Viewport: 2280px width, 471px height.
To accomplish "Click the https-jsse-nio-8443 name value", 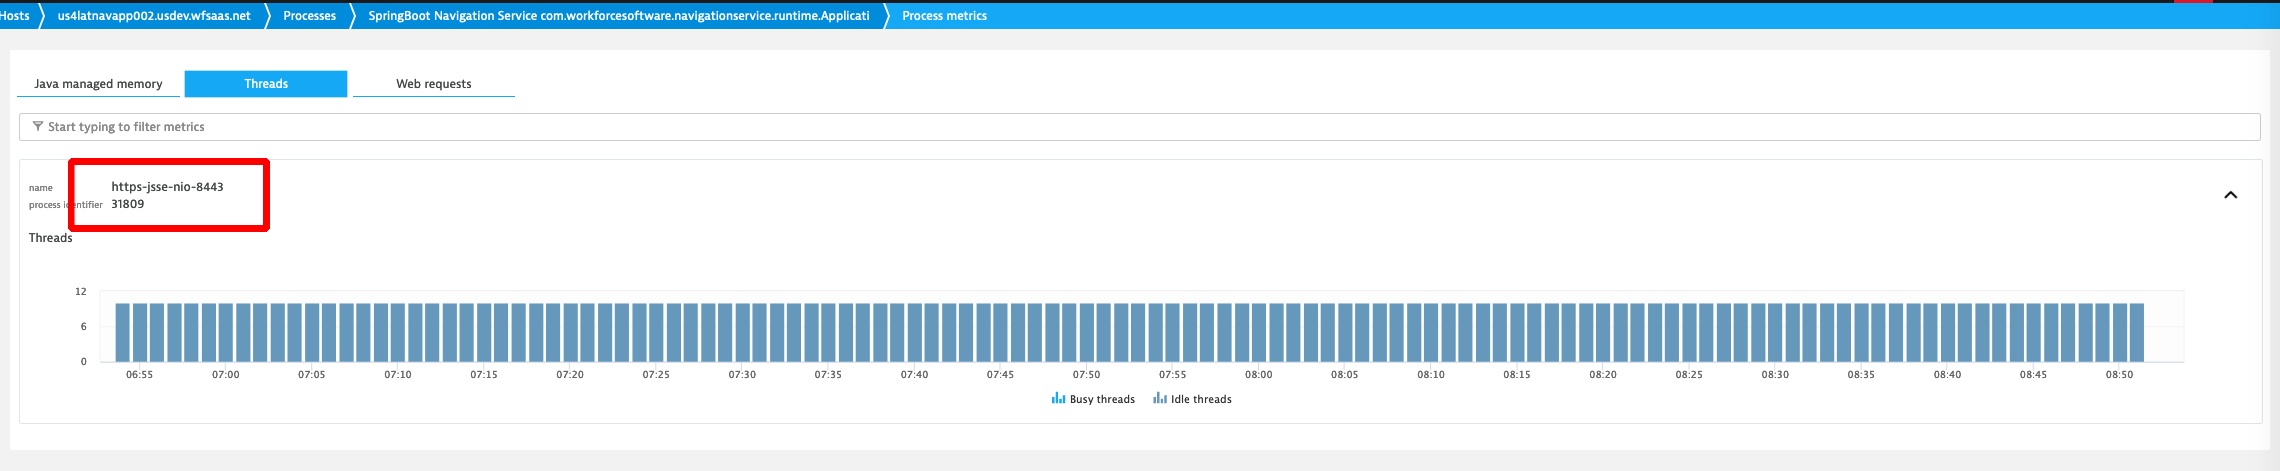I will click(x=167, y=187).
